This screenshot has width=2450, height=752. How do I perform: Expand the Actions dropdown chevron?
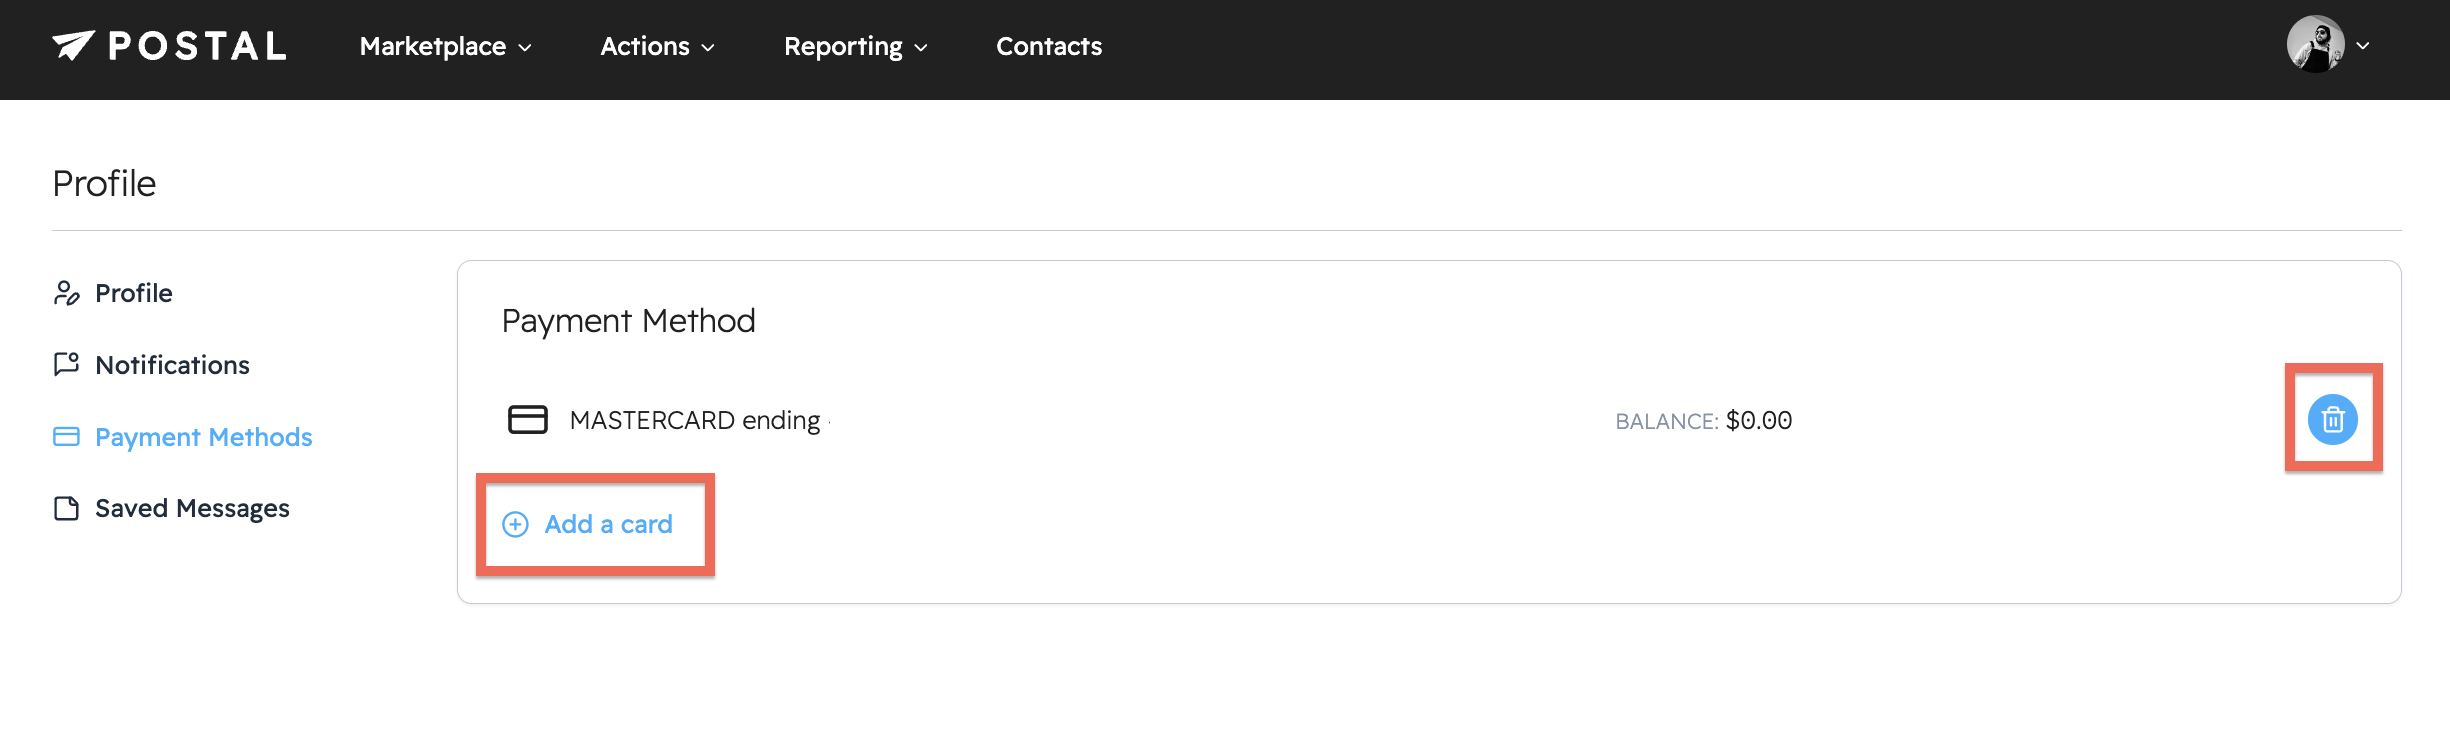coord(708,47)
